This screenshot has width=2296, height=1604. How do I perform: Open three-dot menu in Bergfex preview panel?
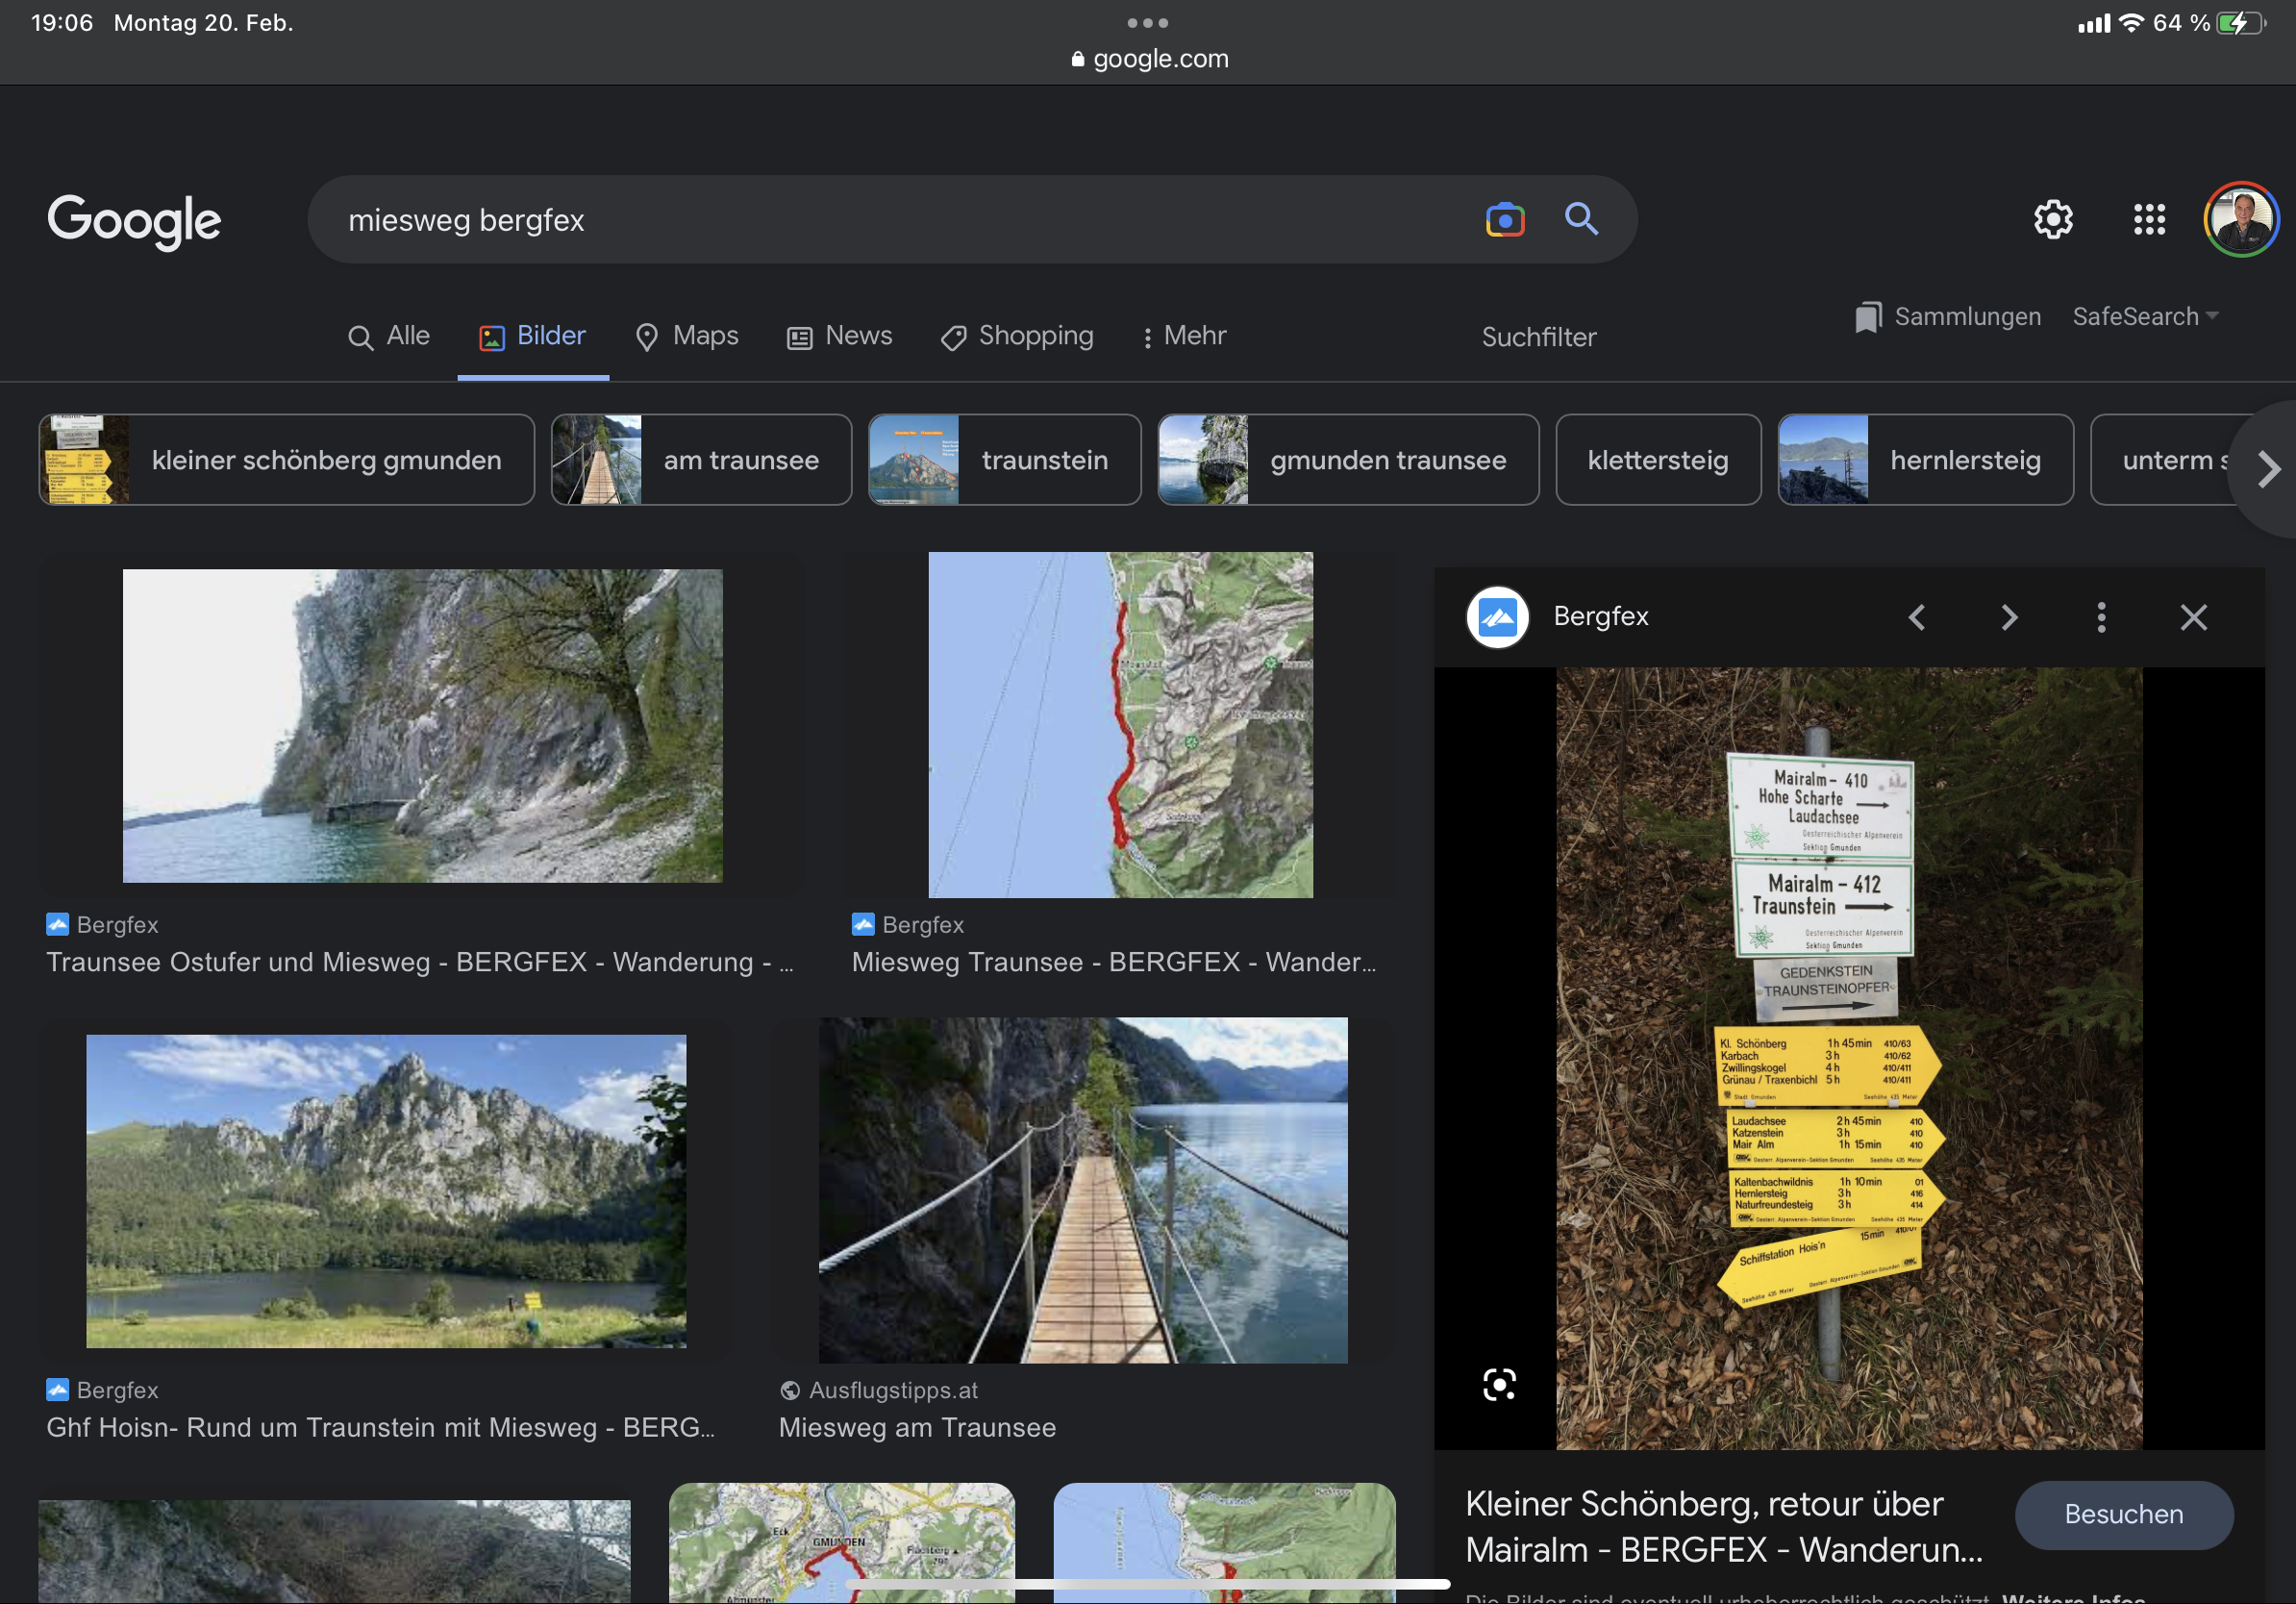[2101, 617]
